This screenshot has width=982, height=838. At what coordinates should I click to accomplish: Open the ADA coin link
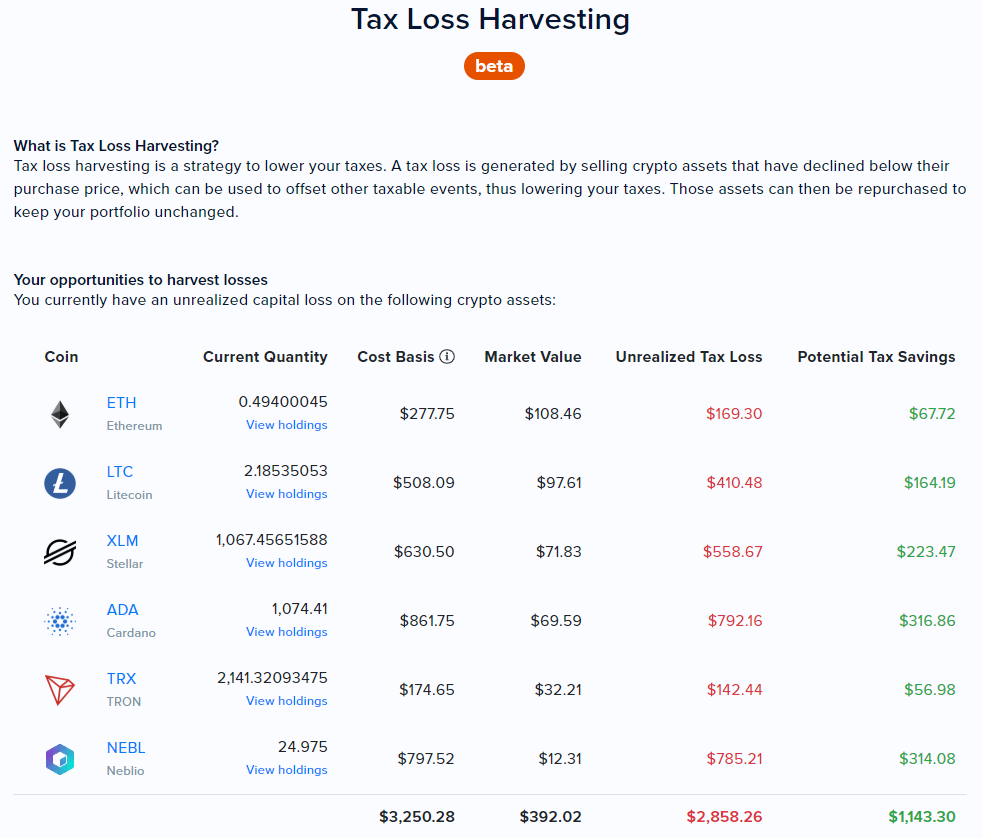click(x=122, y=609)
